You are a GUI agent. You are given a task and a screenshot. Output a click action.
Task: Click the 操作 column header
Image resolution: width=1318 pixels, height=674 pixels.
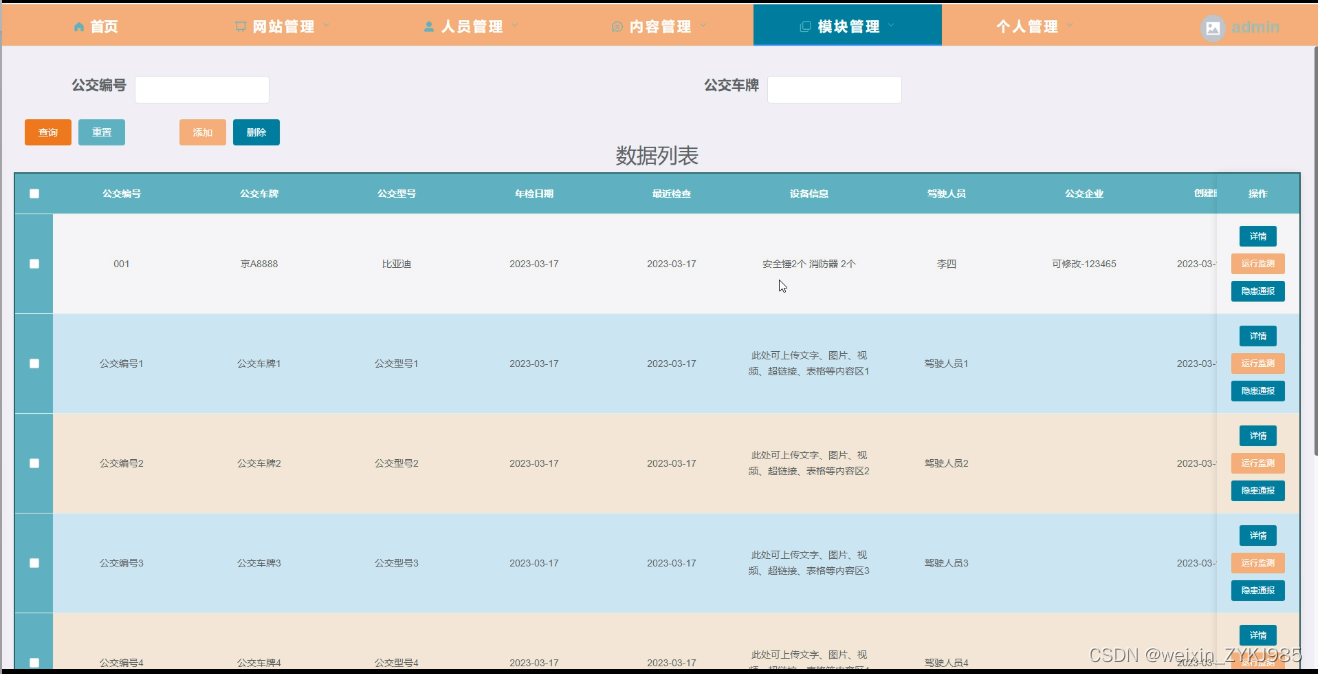click(1258, 194)
